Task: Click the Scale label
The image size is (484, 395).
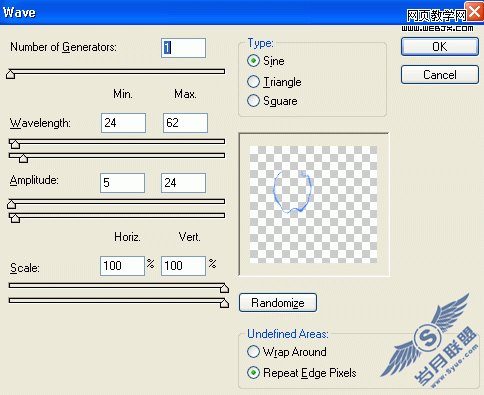Action: [25, 268]
